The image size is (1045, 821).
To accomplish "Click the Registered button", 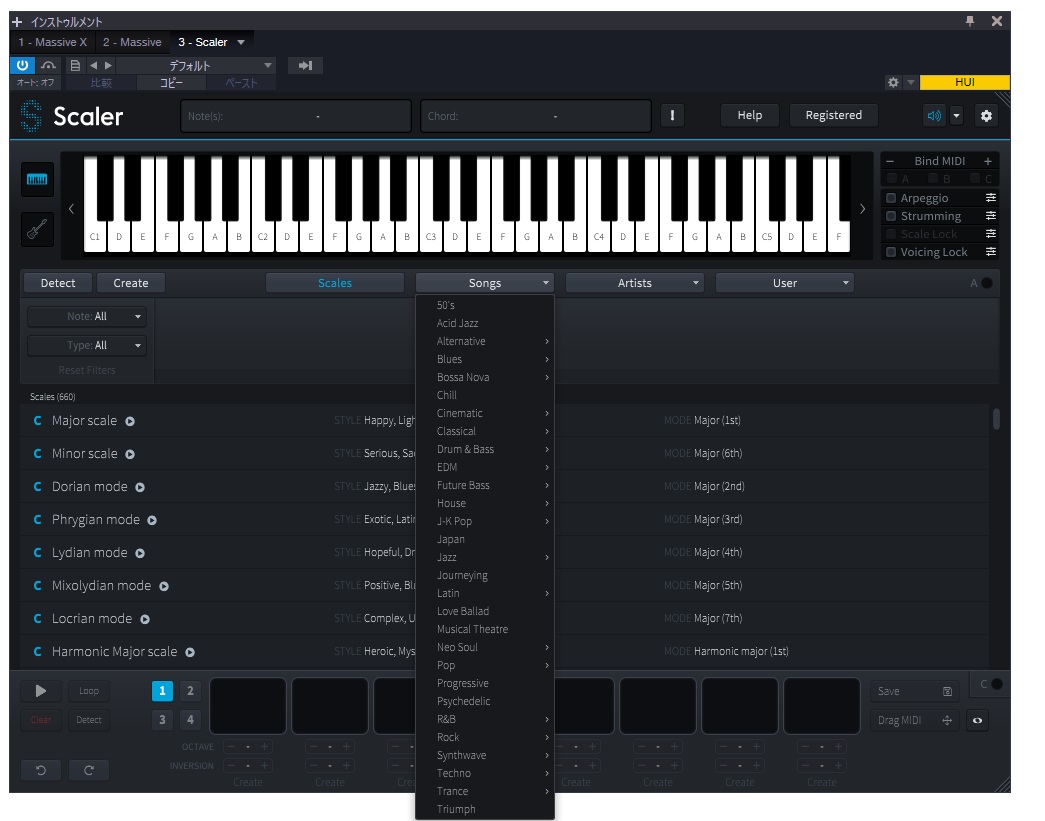I will 834,115.
